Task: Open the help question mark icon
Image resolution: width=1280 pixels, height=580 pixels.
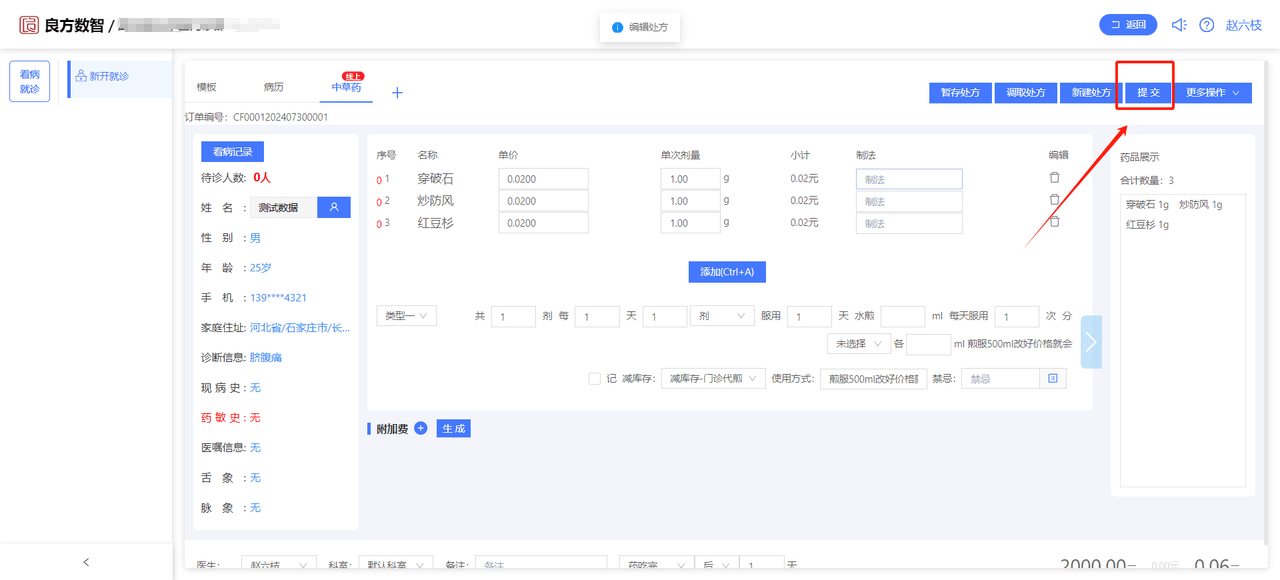Action: [1207, 25]
